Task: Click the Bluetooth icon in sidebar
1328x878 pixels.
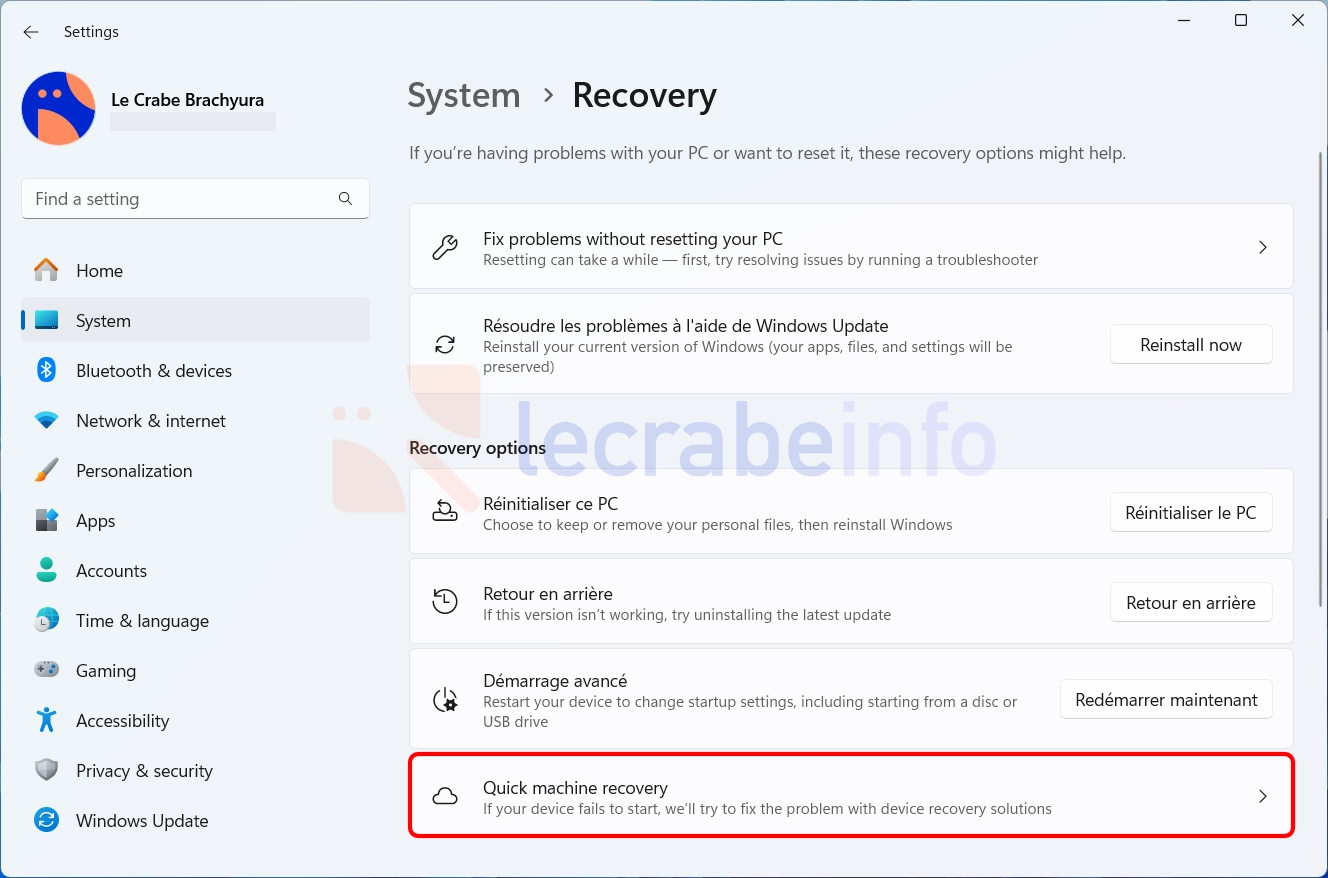Action: point(46,370)
